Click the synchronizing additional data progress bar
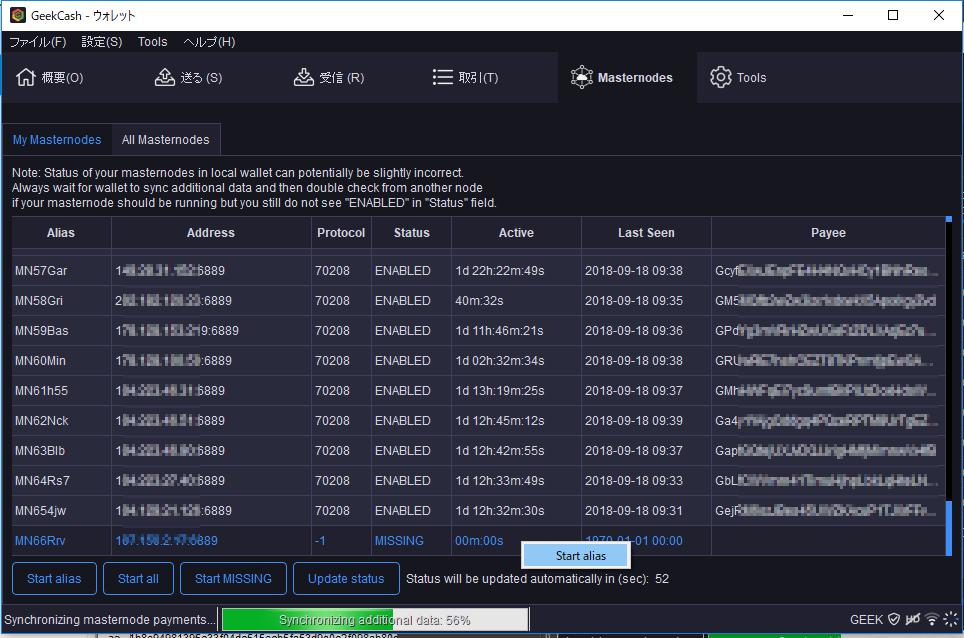Screen dimensions: 964x638 pyautogui.click(x=374, y=620)
